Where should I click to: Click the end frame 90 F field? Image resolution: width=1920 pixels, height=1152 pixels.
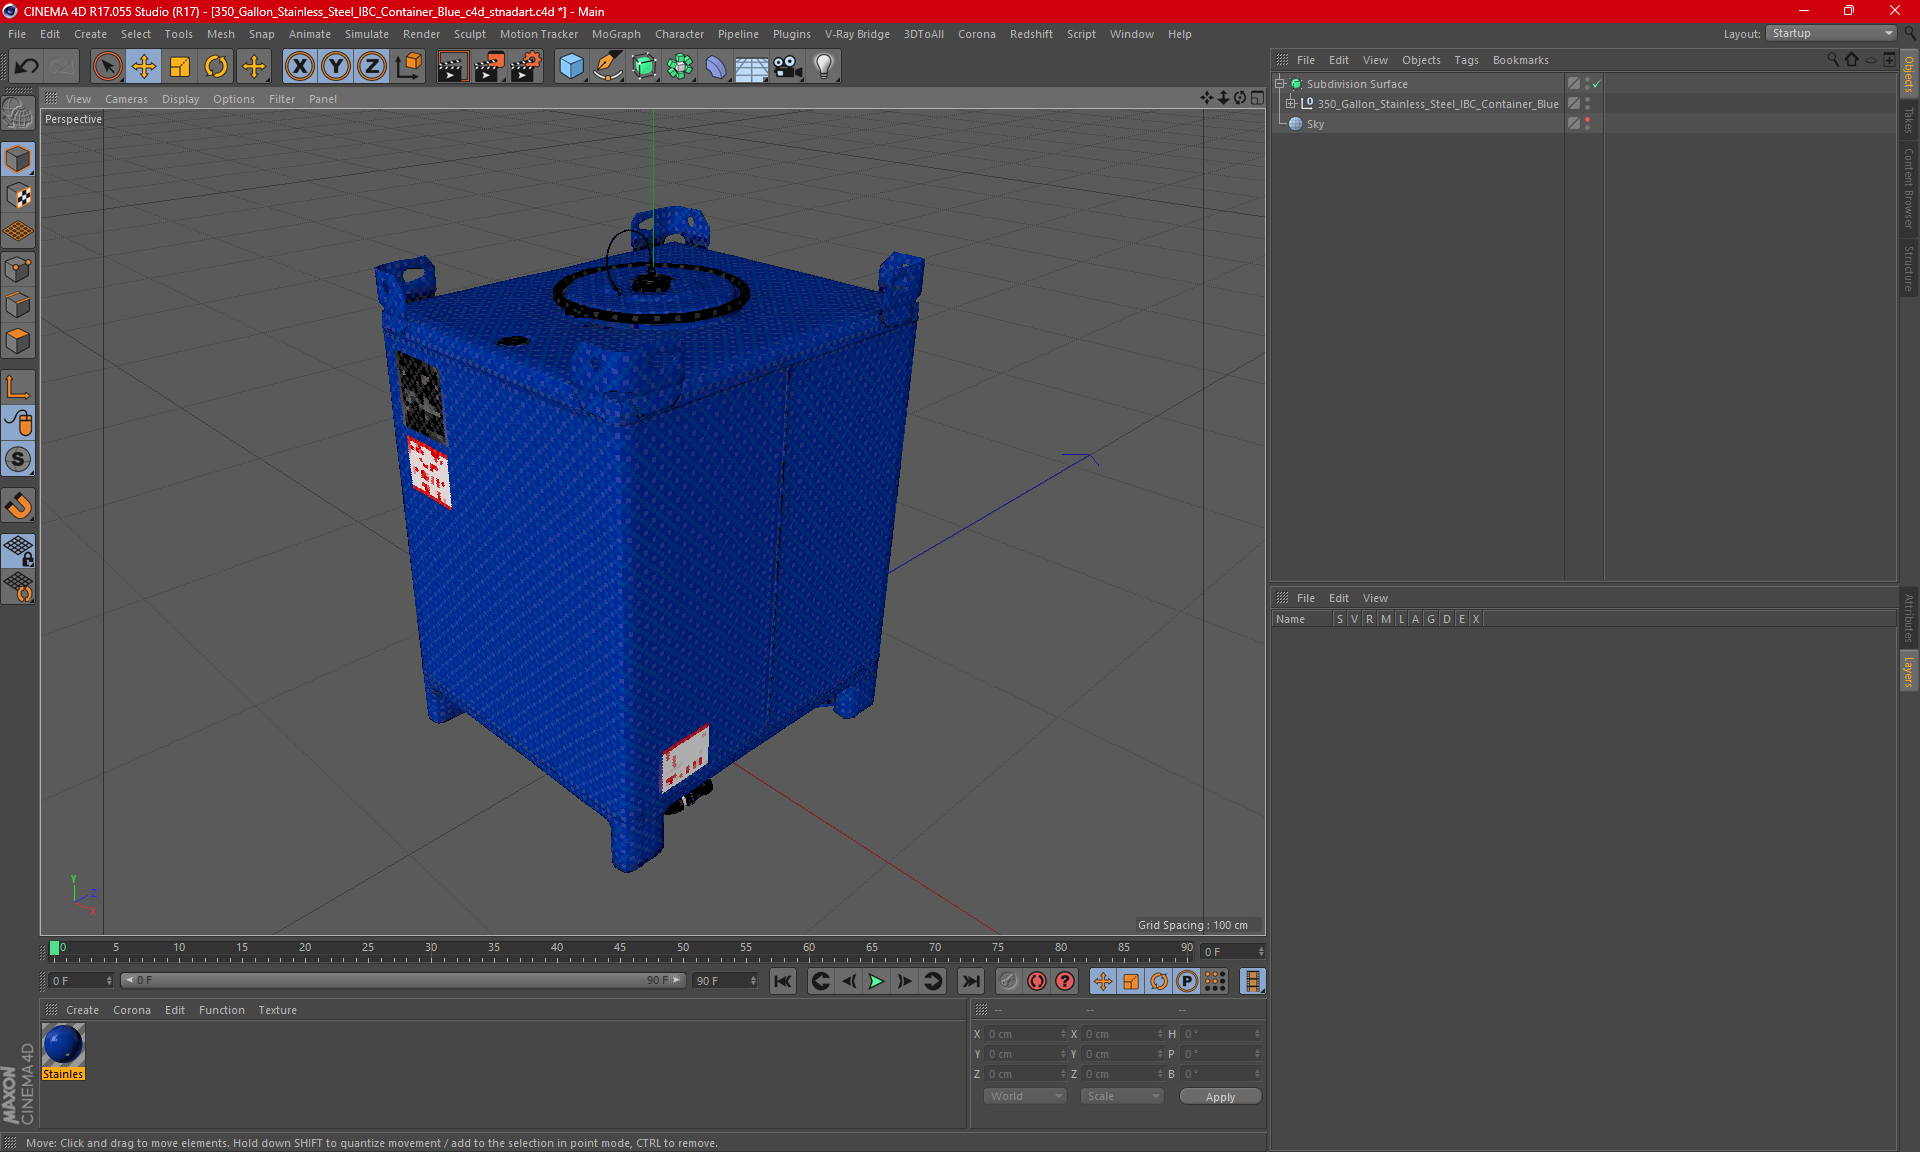pyautogui.click(x=726, y=981)
